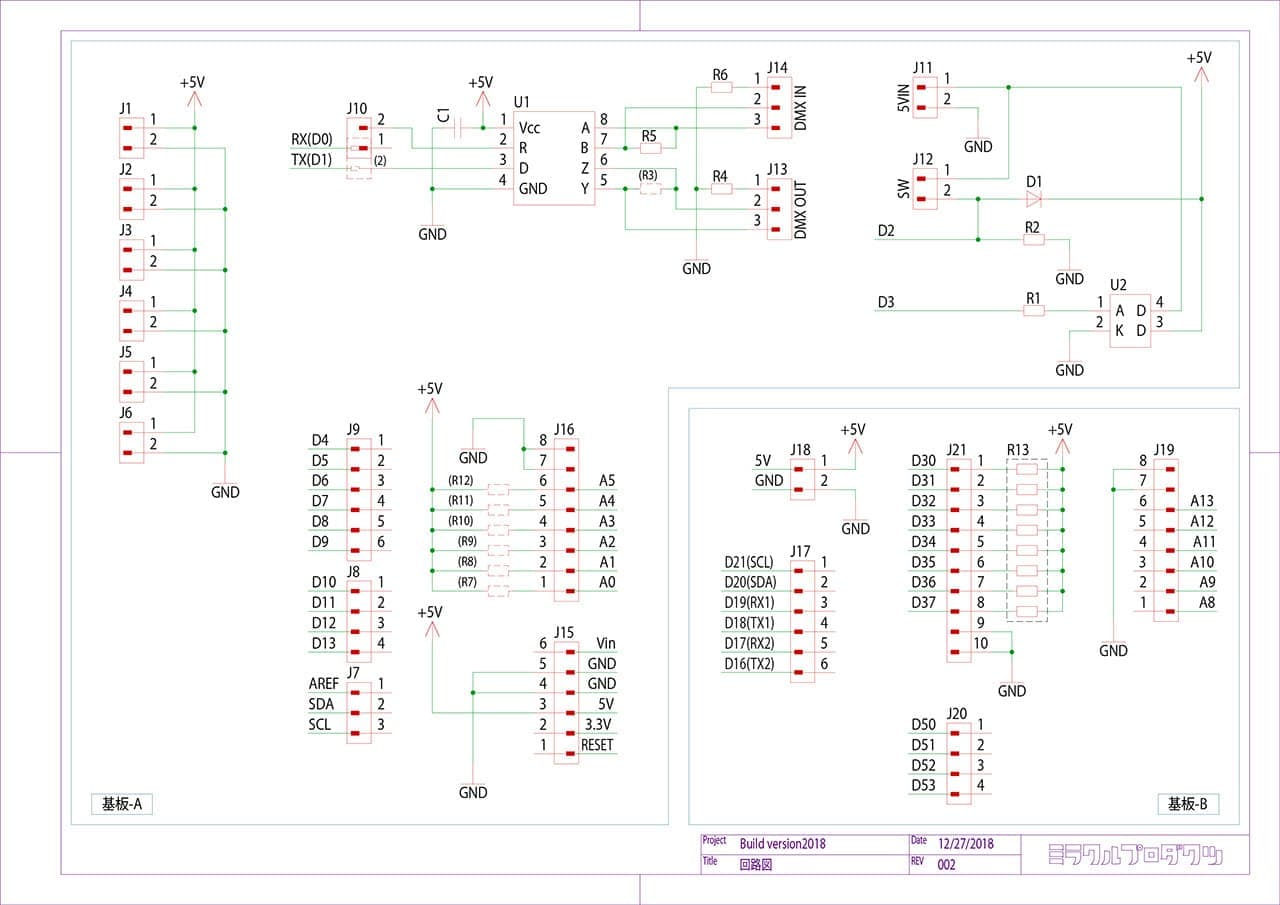Screen dimensions: 1280x905
Task: Click resistor R5 symbol
Action: pyautogui.click(x=650, y=148)
